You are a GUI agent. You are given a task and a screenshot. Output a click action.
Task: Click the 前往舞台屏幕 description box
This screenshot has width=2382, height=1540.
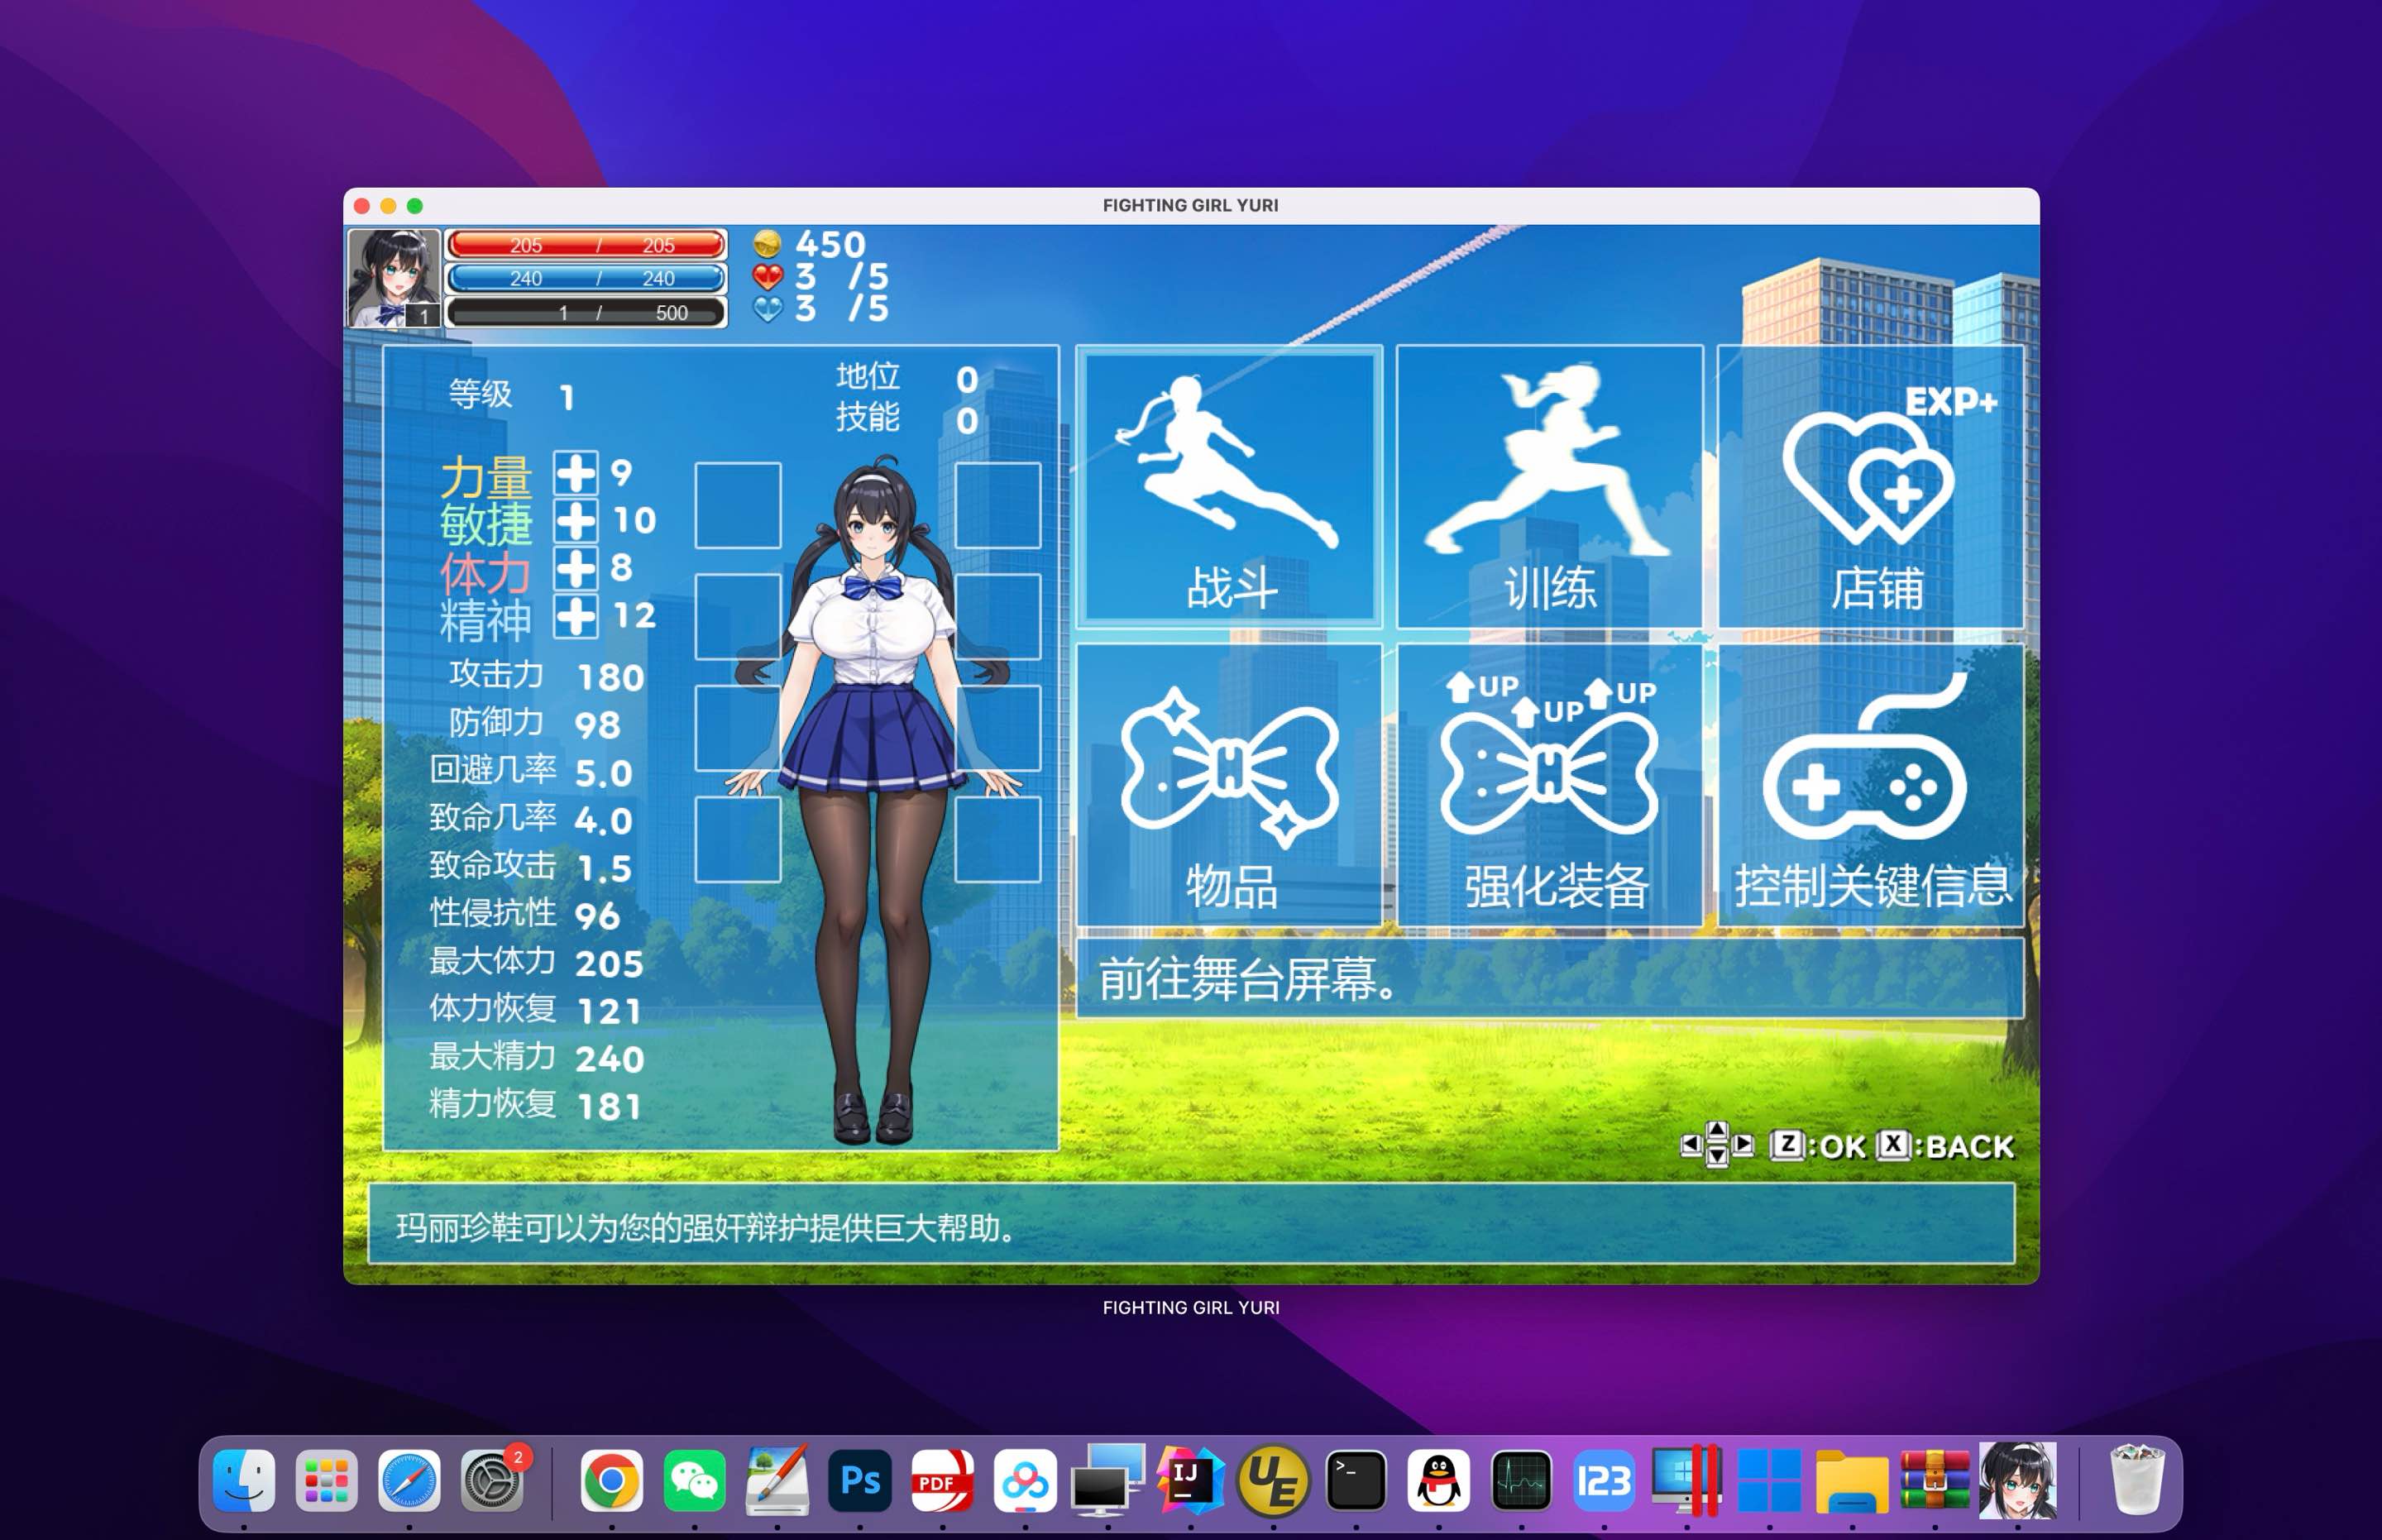[x=1550, y=978]
